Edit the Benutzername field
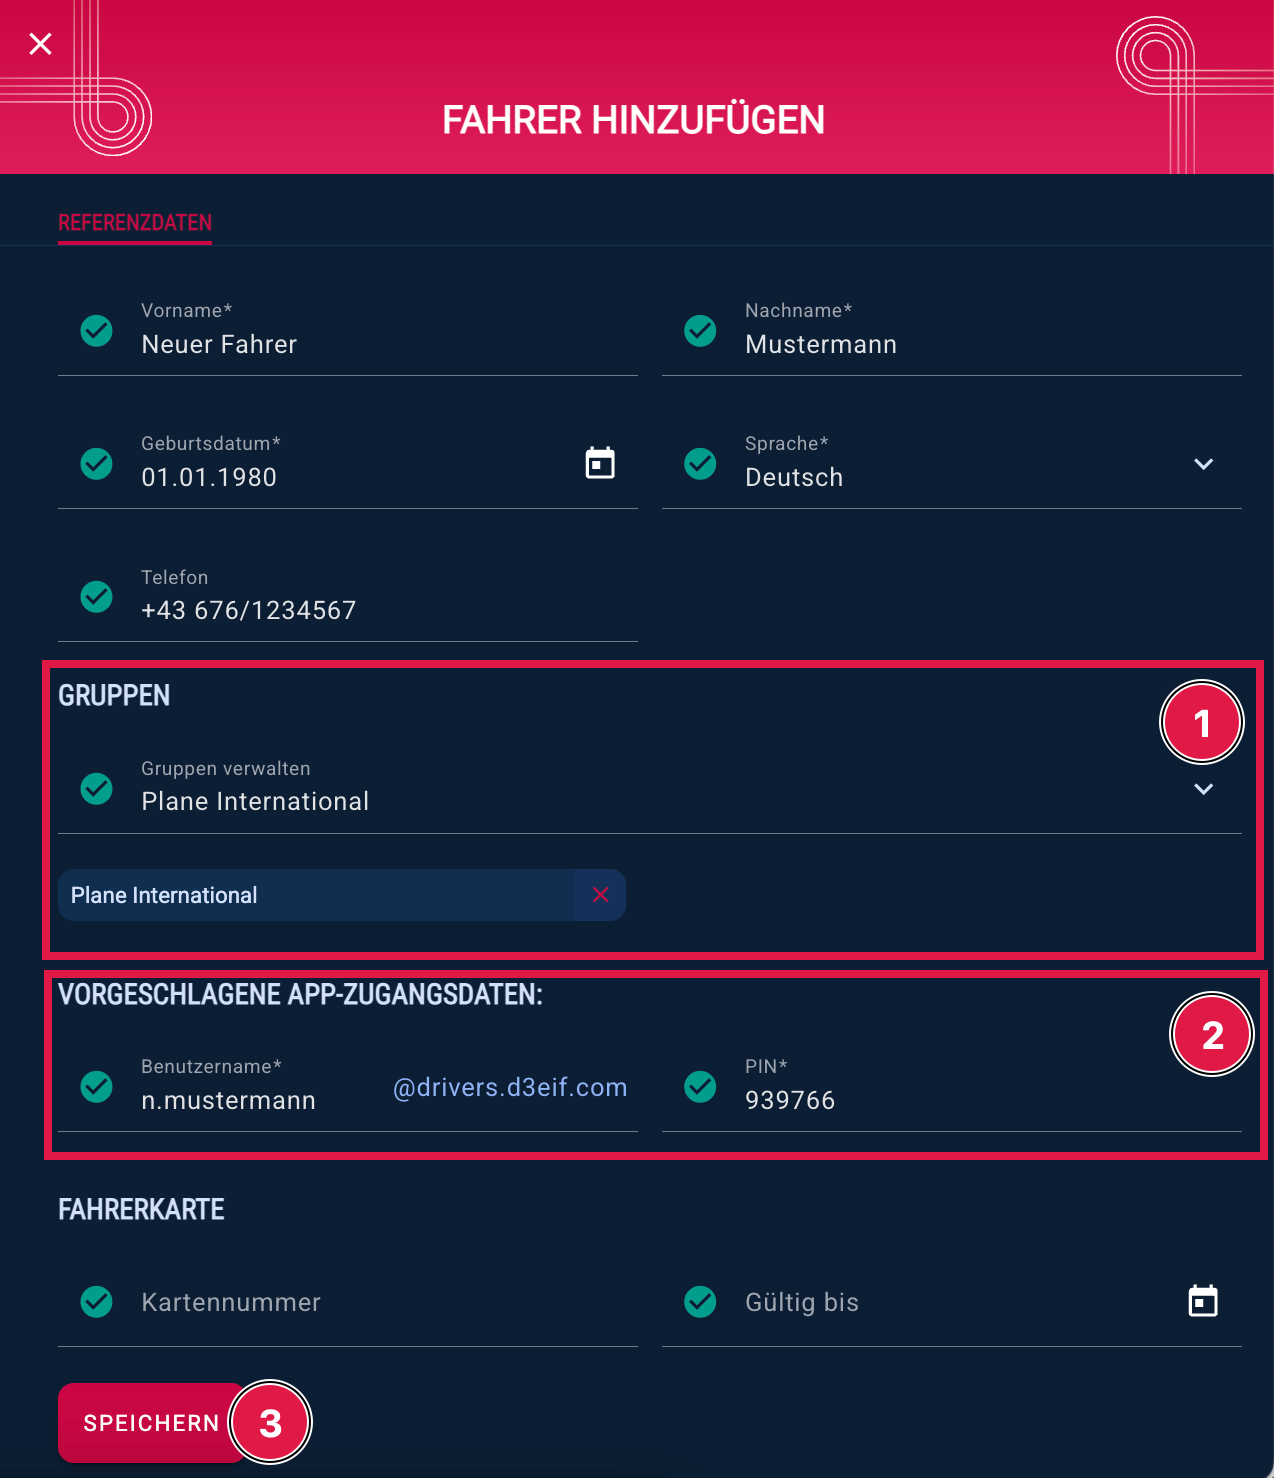 coord(260,1100)
